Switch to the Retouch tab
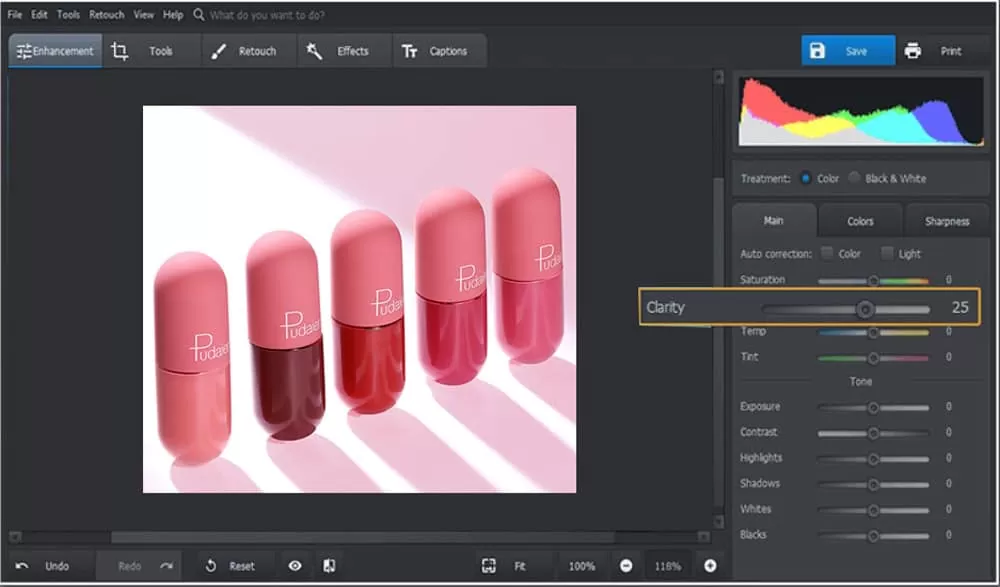Image resolution: width=1000 pixels, height=587 pixels. point(249,51)
